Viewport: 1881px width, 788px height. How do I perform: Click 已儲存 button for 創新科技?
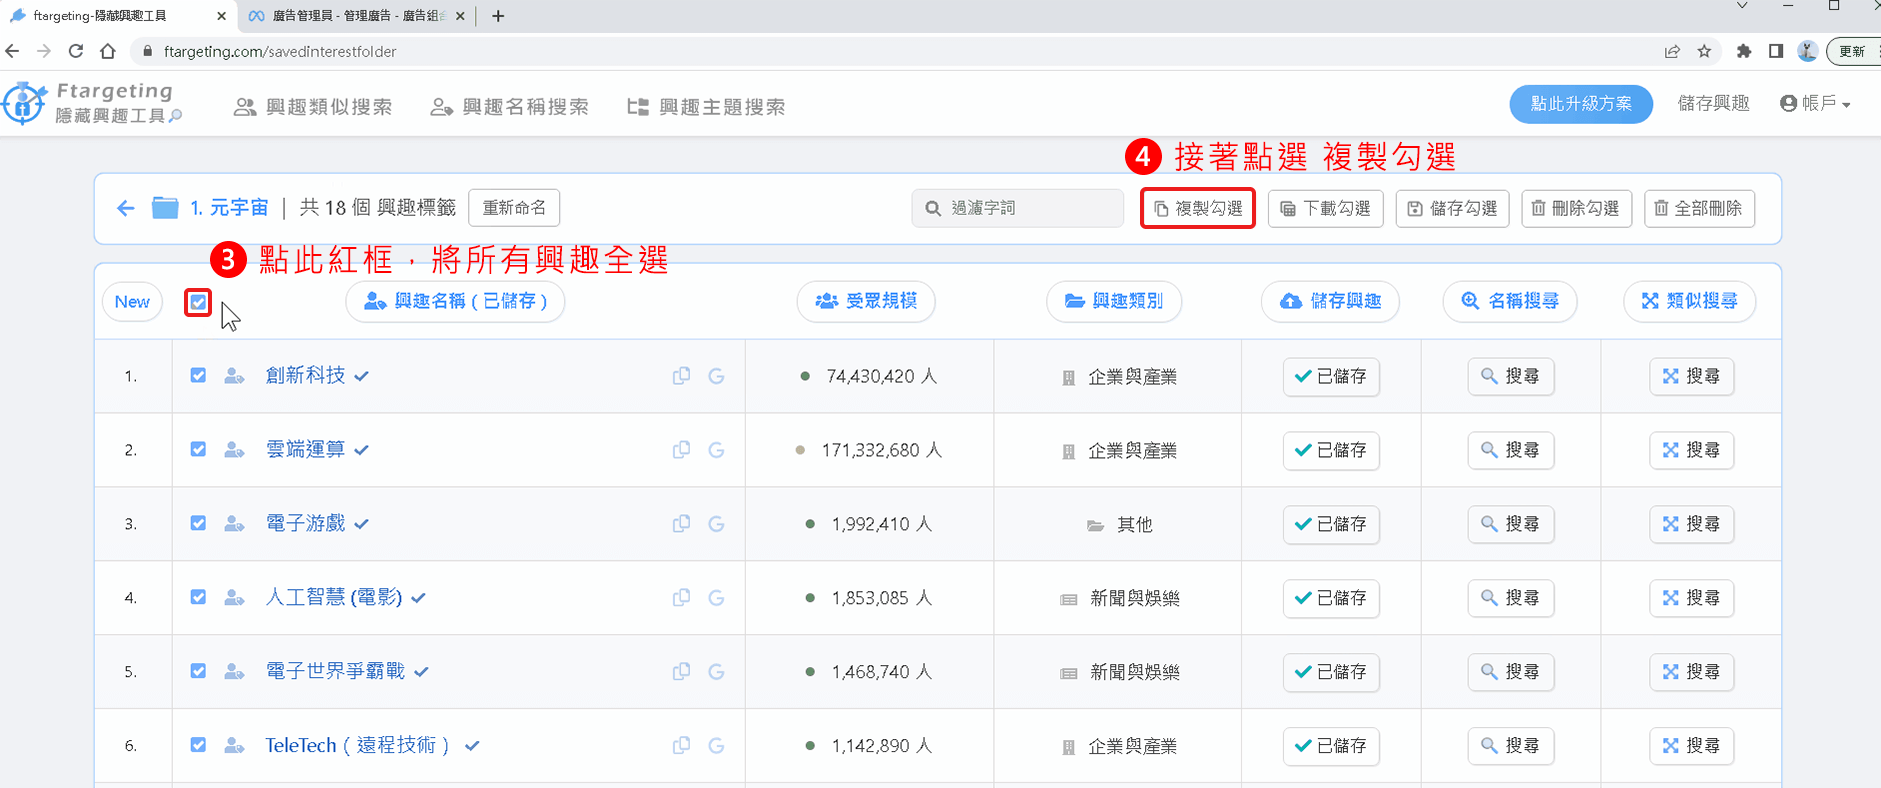[x=1331, y=376]
